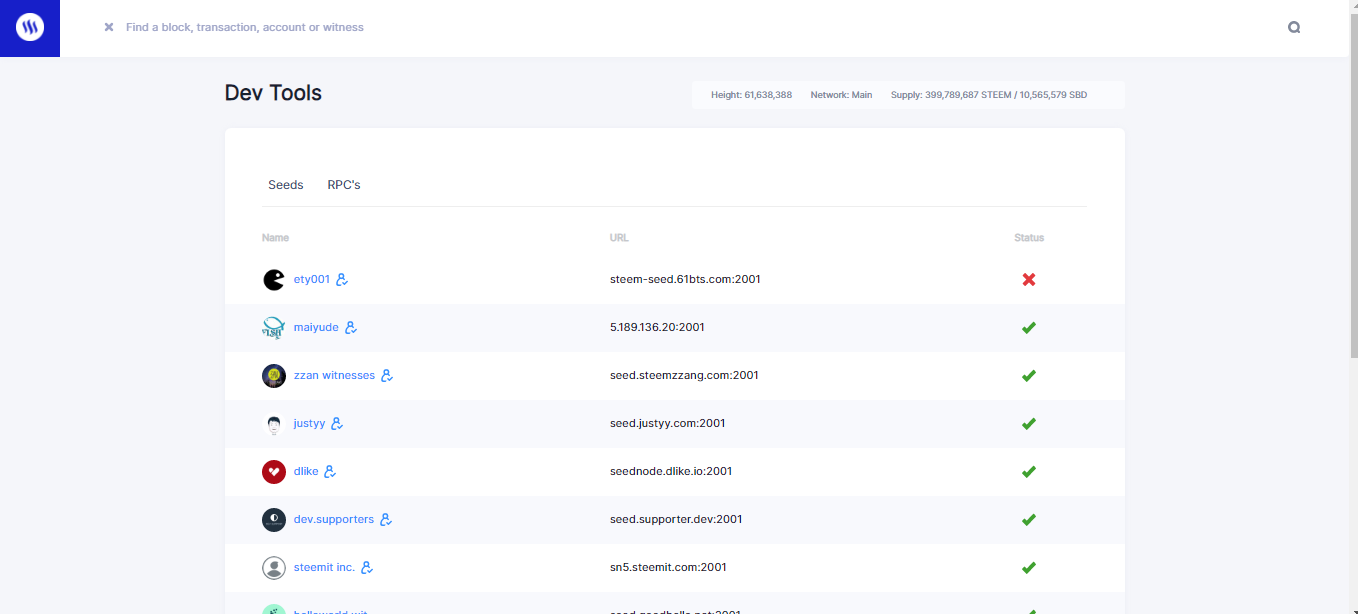Open justyy account link
Viewport: 1358px width, 614px height.
click(310, 424)
